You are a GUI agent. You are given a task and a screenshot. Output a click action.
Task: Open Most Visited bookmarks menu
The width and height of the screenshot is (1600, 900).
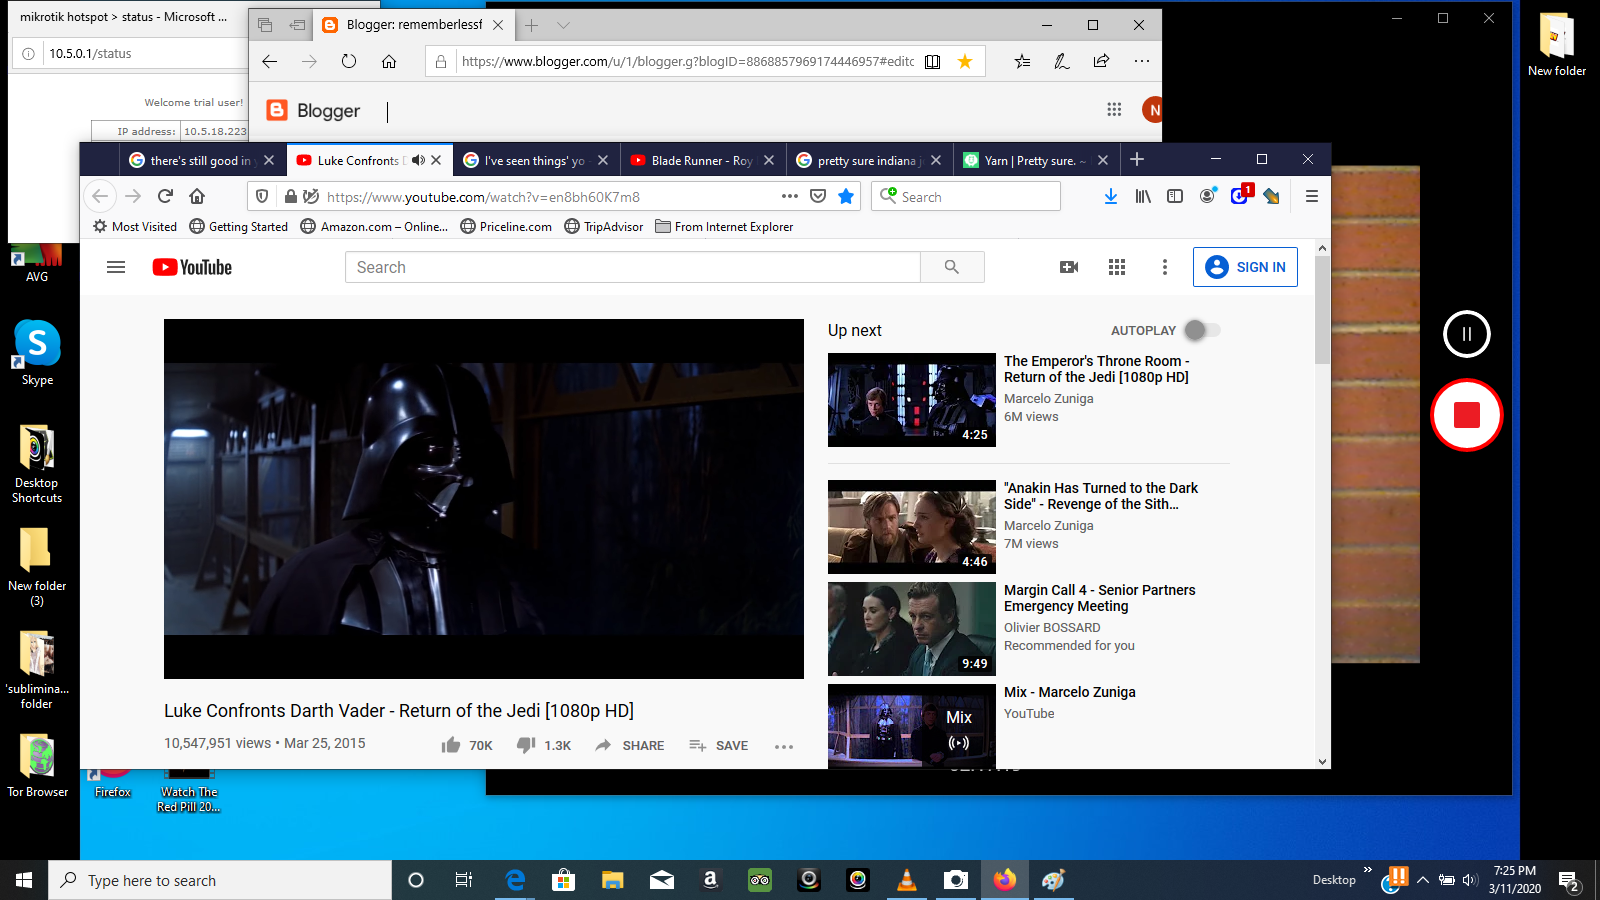(135, 227)
